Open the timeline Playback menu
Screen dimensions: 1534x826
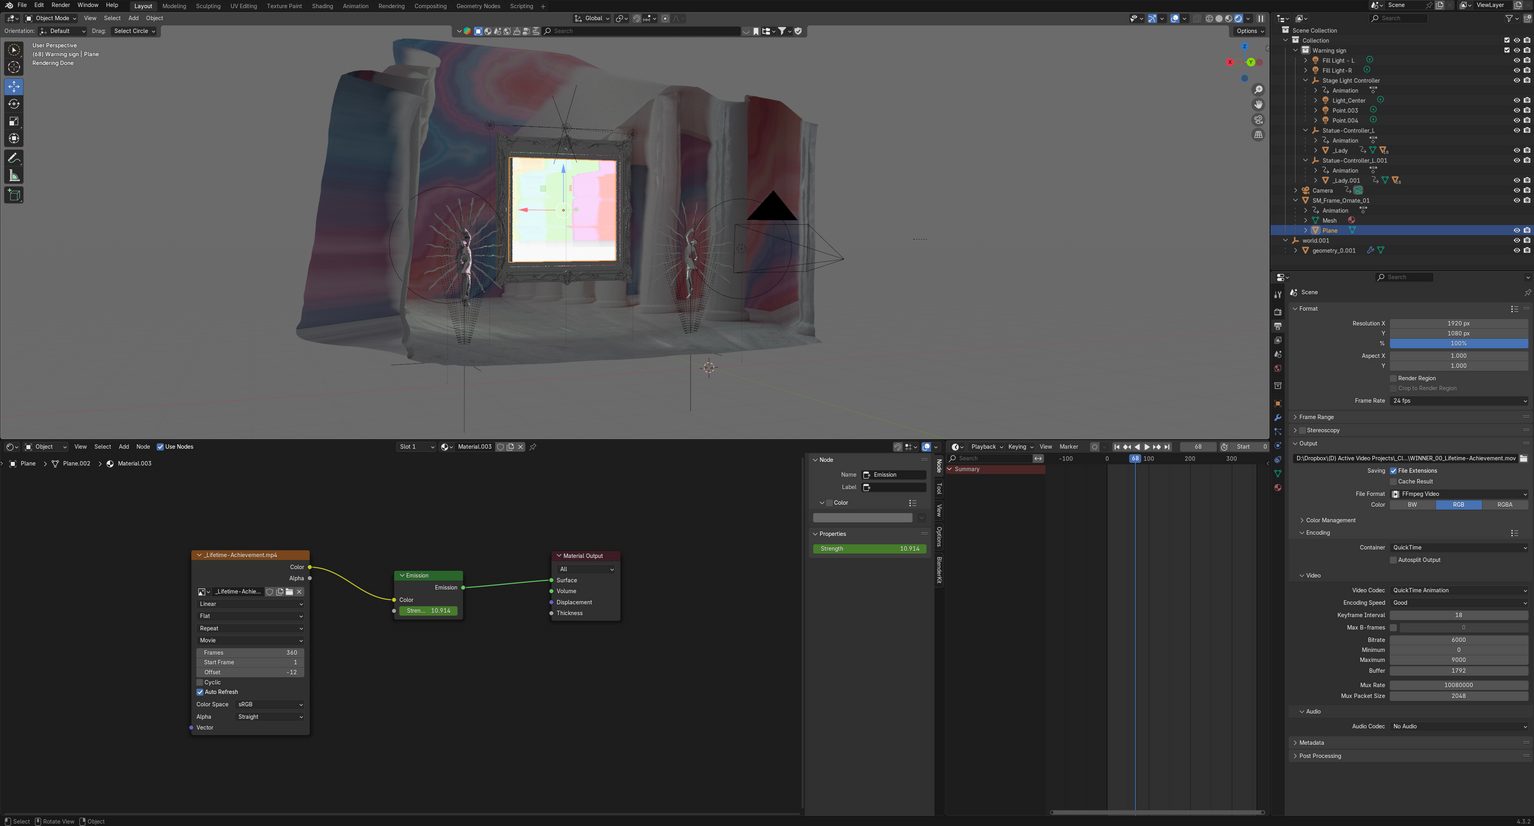[984, 447]
